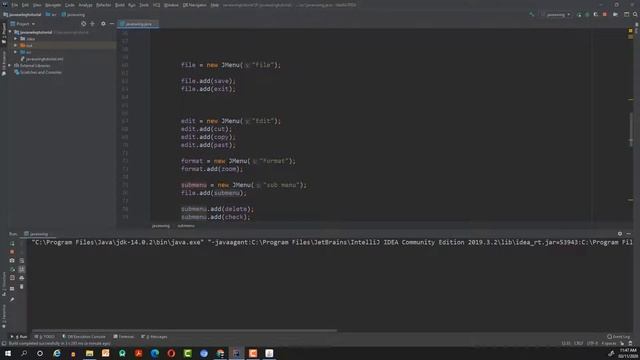
Task: Click the expand-all icon in the Project panel
Action: (x=93, y=24)
